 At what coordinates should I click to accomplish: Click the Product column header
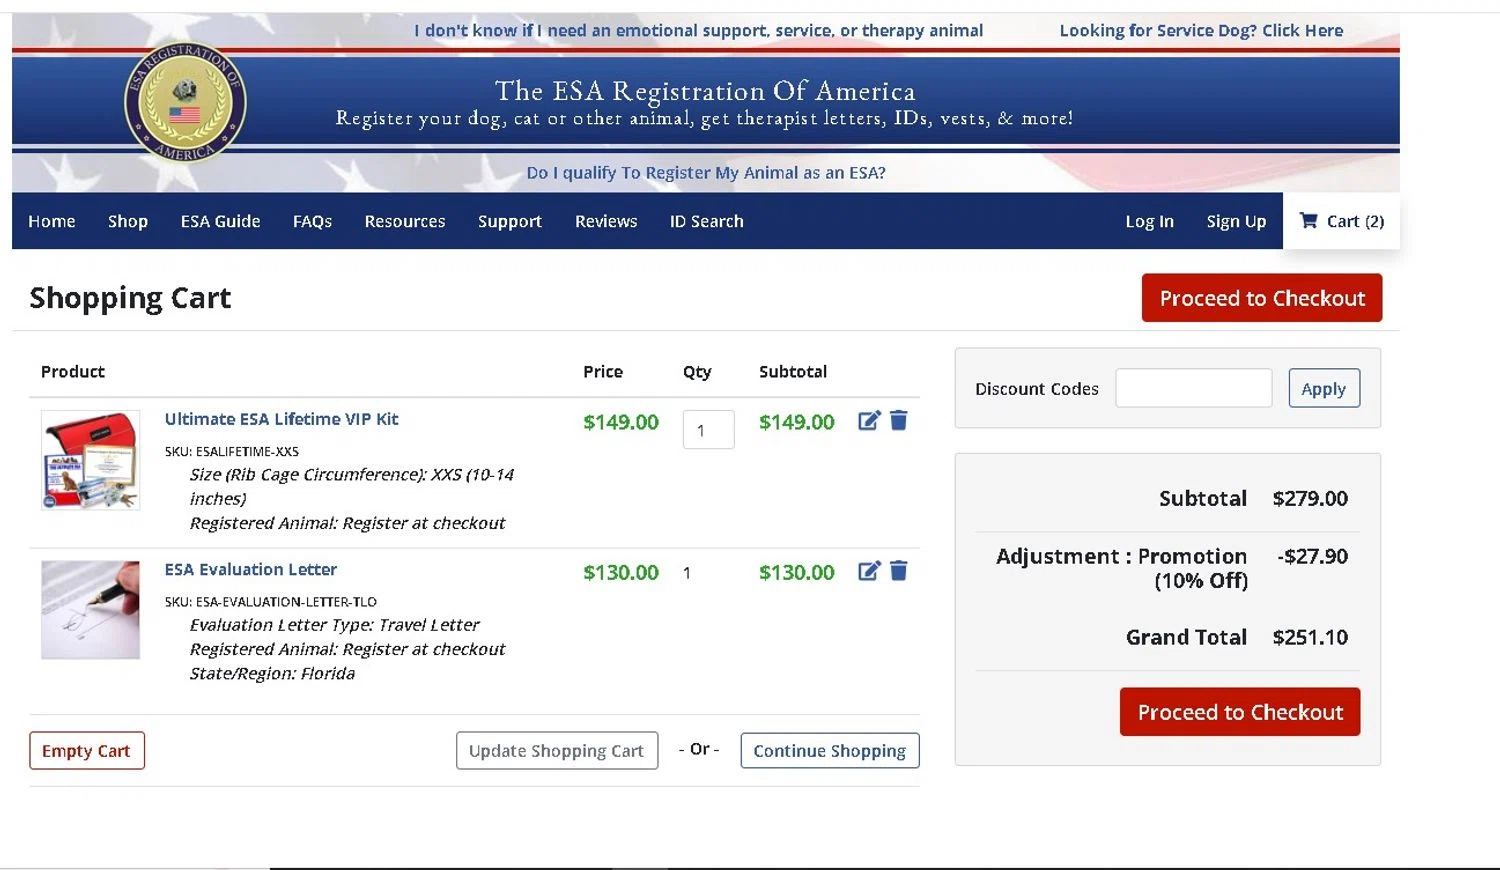tap(73, 371)
